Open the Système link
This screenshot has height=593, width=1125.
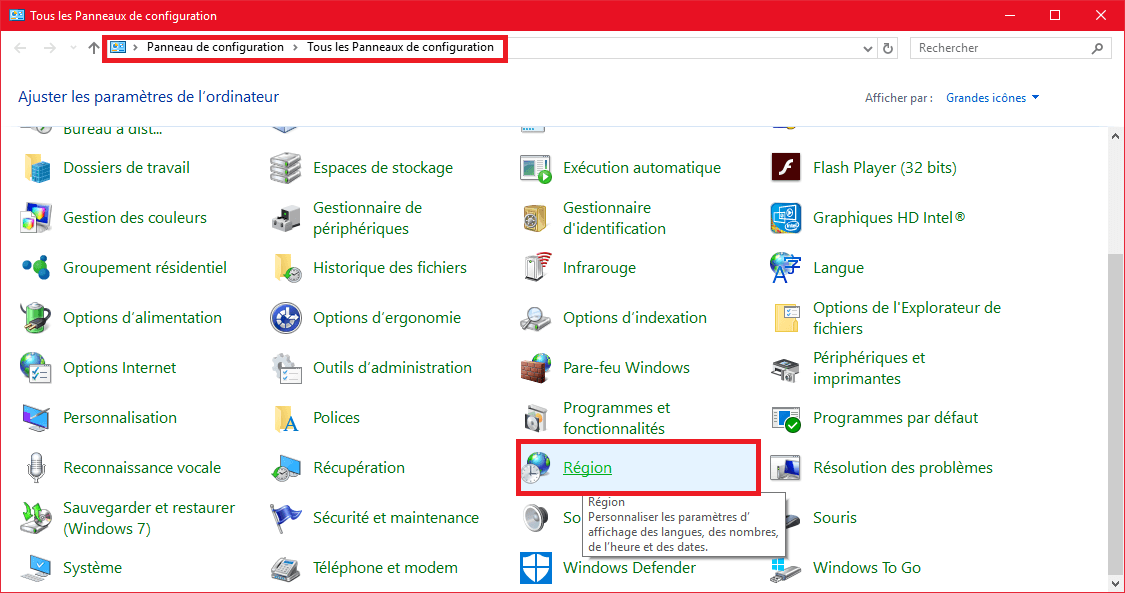coord(93,568)
